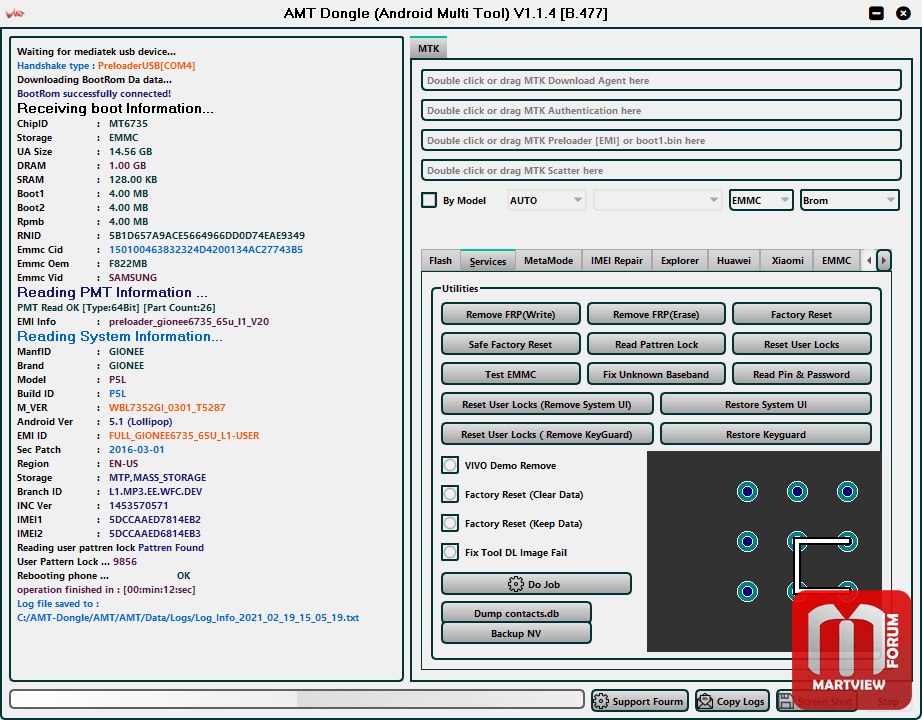Click Remove FRP(Erase) button
The height and width of the screenshot is (720, 922).
tap(656, 314)
